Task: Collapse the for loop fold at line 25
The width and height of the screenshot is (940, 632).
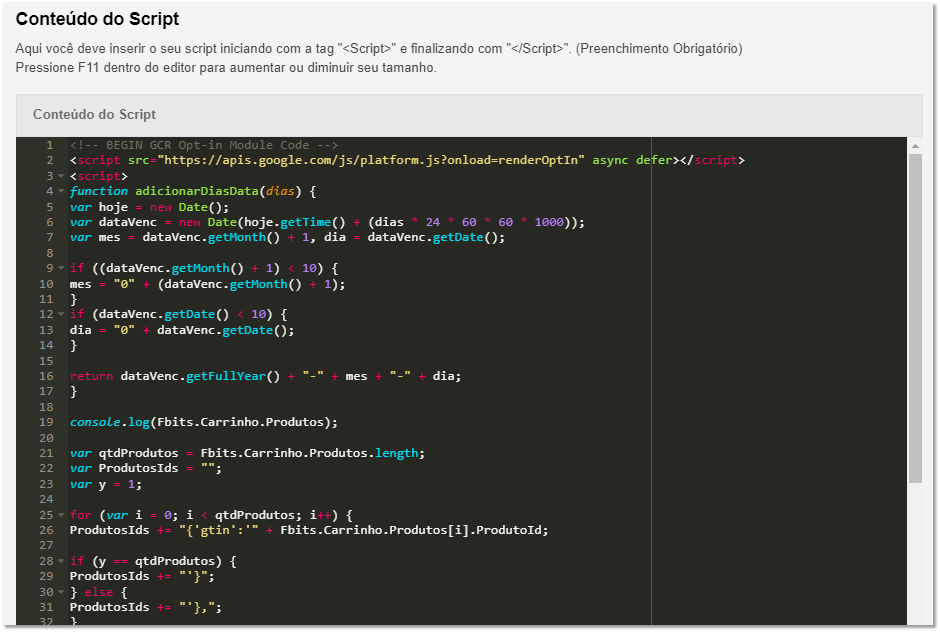Action: tap(61, 515)
